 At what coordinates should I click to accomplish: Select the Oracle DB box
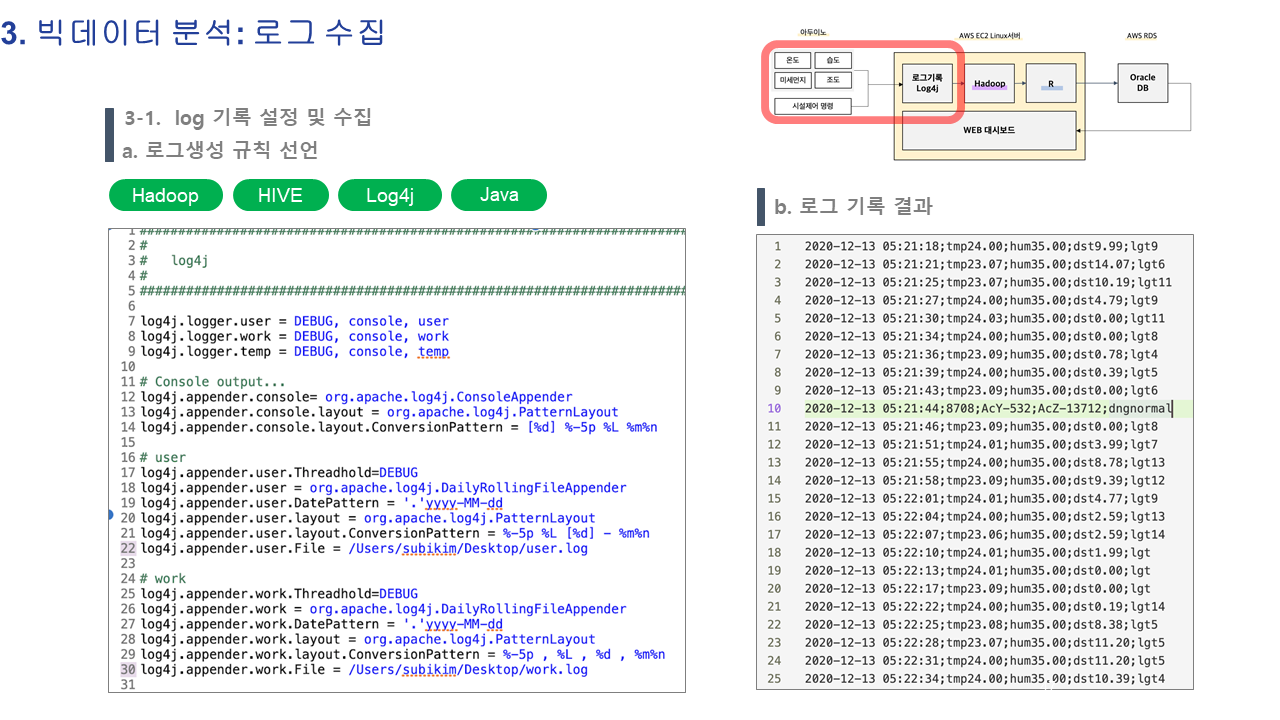(x=1142, y=83)
